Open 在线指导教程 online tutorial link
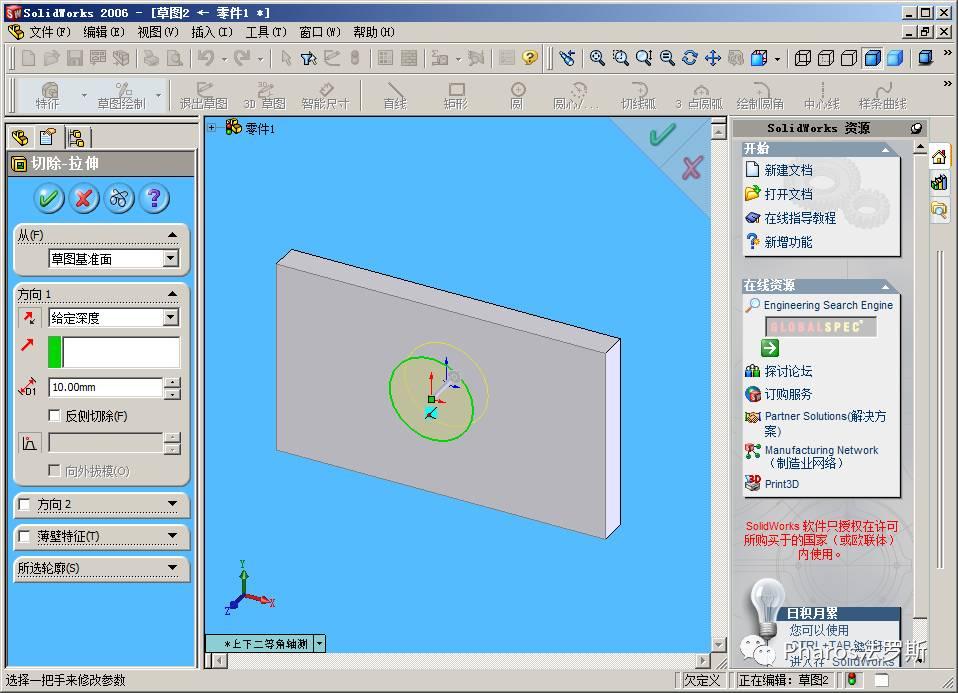The width and height of the screenshot is (958, 693). coord(800,218)
